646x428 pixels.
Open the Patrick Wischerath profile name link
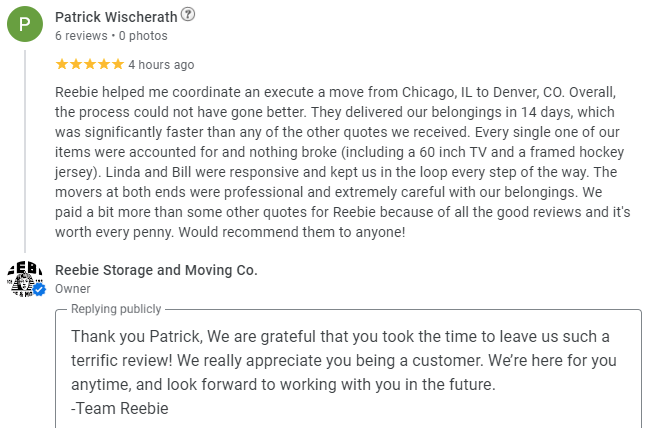[116, 16]
